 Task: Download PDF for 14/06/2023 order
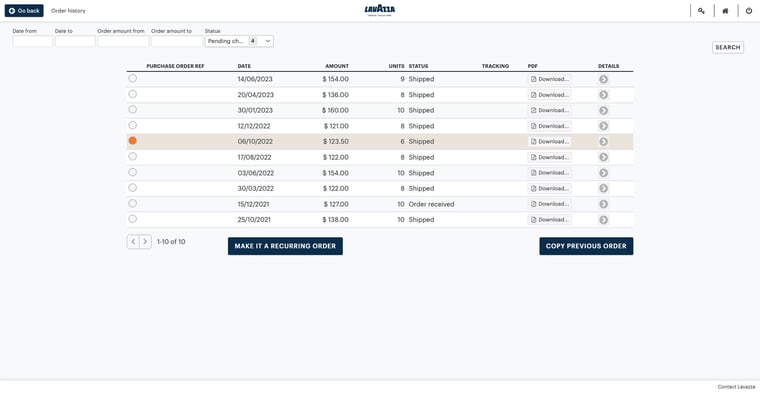tap(550, 79)
